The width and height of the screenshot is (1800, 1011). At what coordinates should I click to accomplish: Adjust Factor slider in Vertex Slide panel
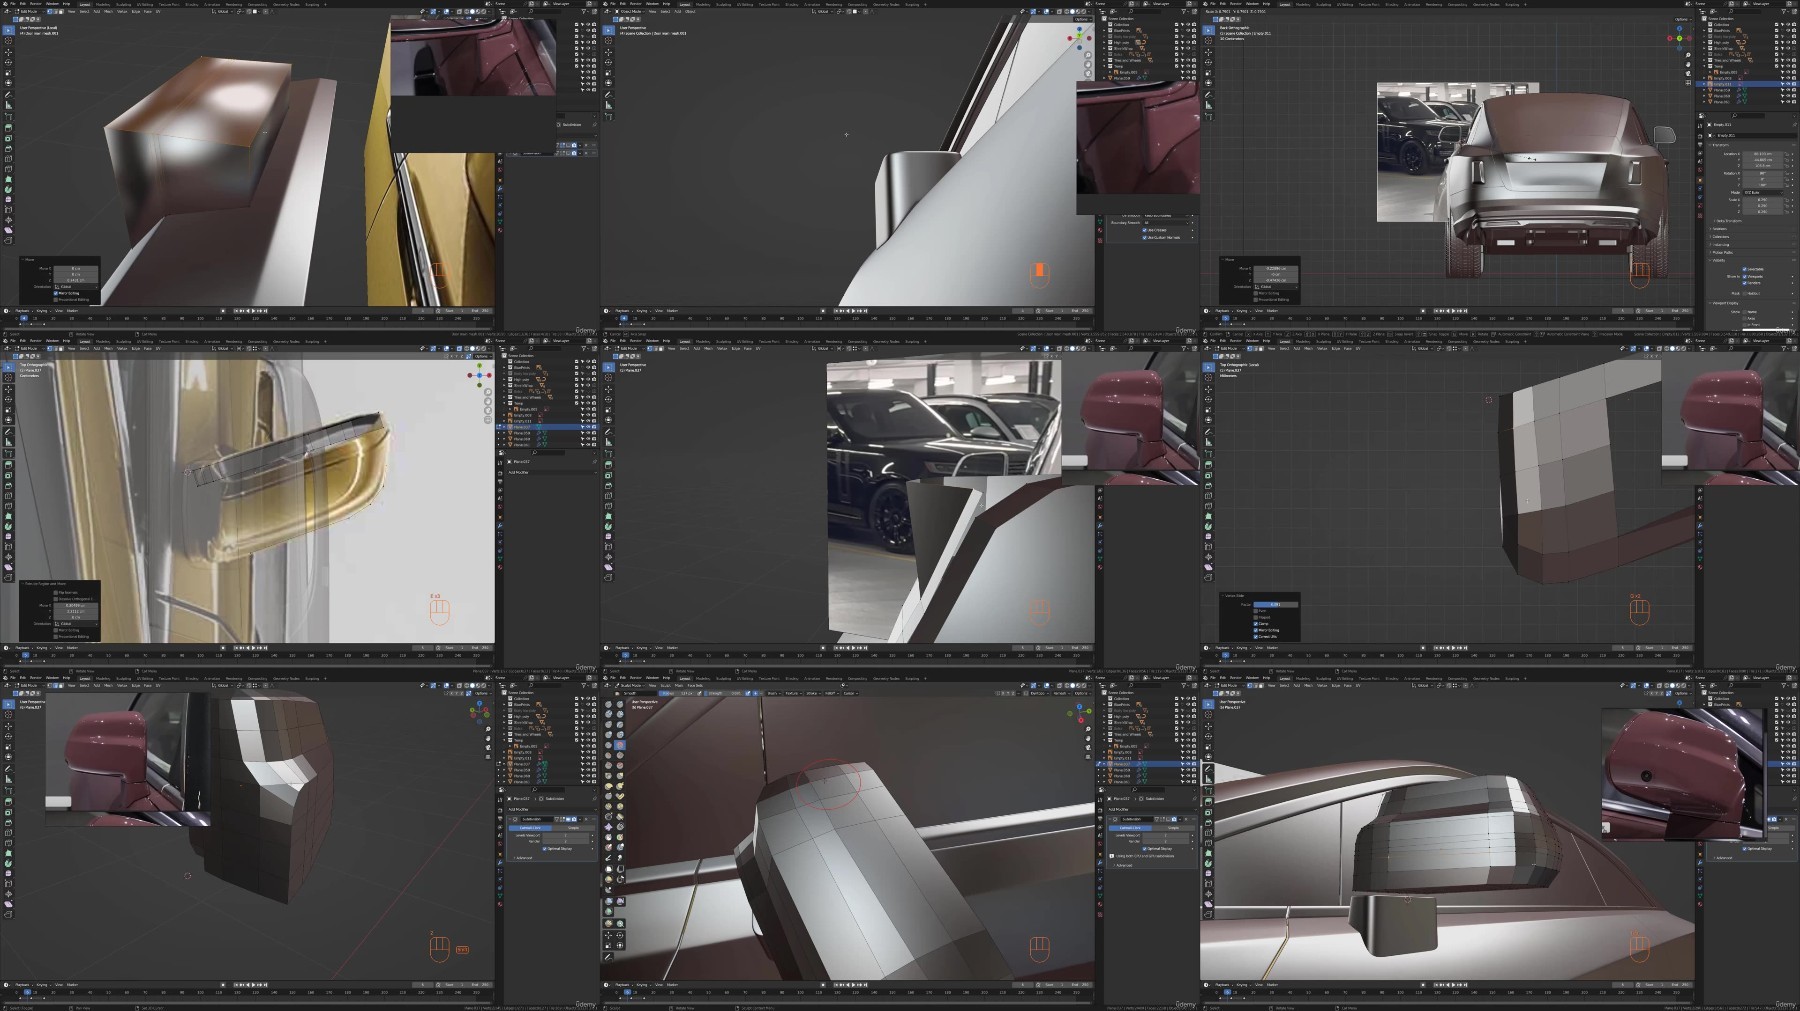click(x=1275, y=604)
